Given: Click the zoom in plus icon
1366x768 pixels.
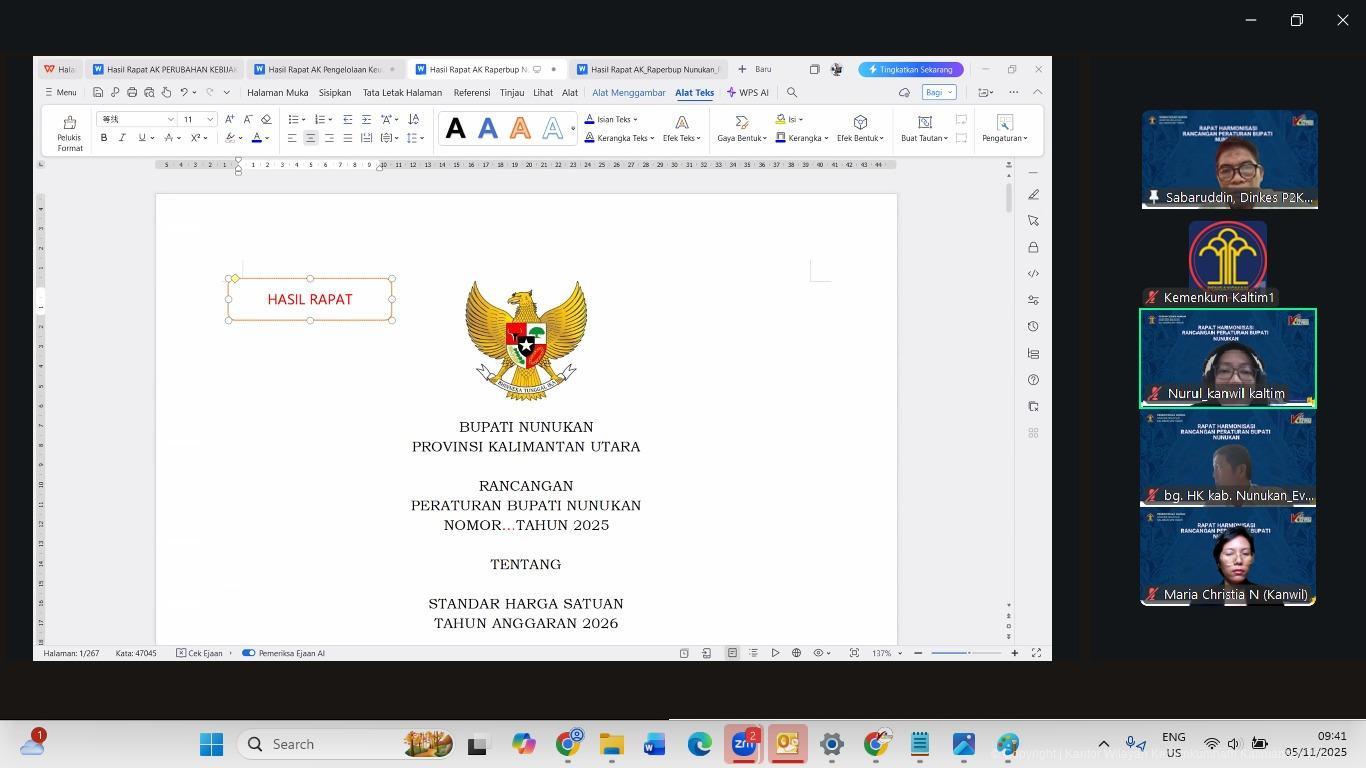Looking at the screenshot, I should click(x=1014, y=653).
